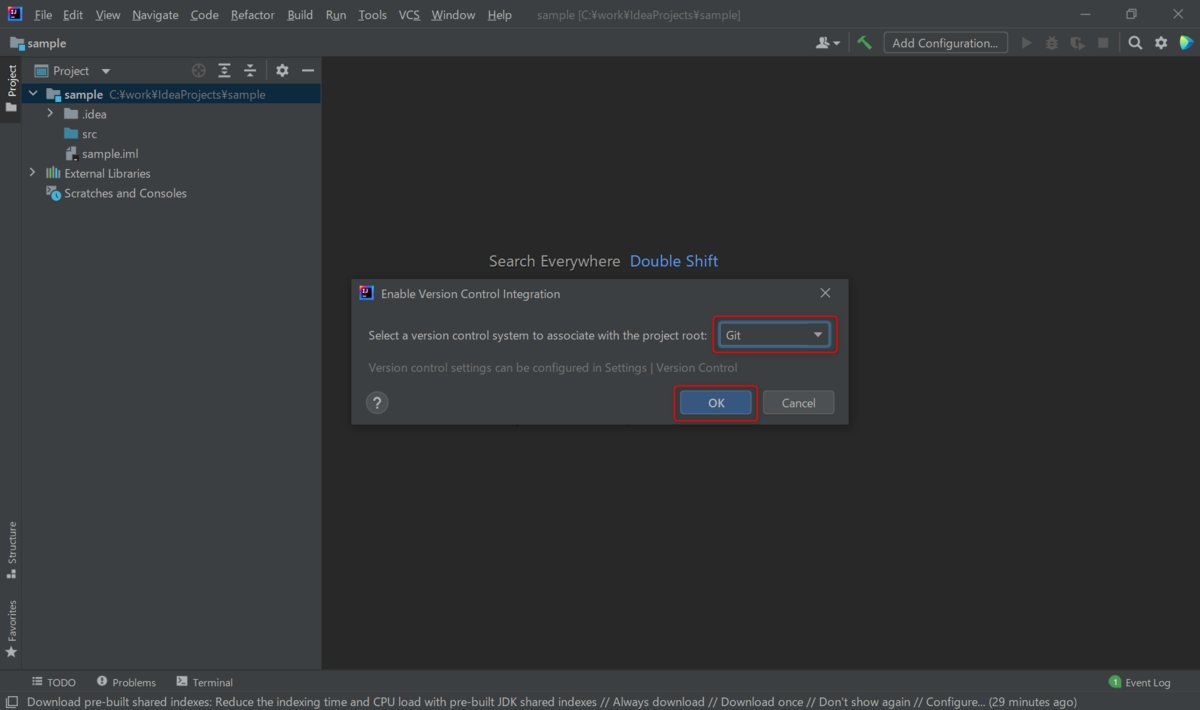Select the src folder
Viewport: 1200px width, 710px height.
[x=80, y=134]
